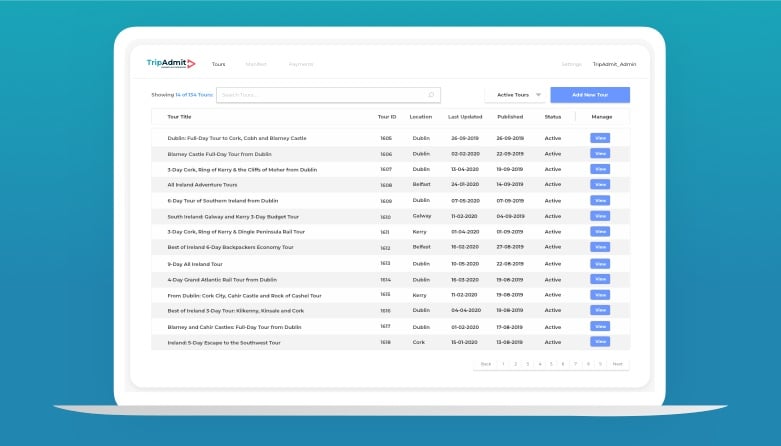The image size is (781, 446).
Task: Go to page 1
Action: (503, 364)
